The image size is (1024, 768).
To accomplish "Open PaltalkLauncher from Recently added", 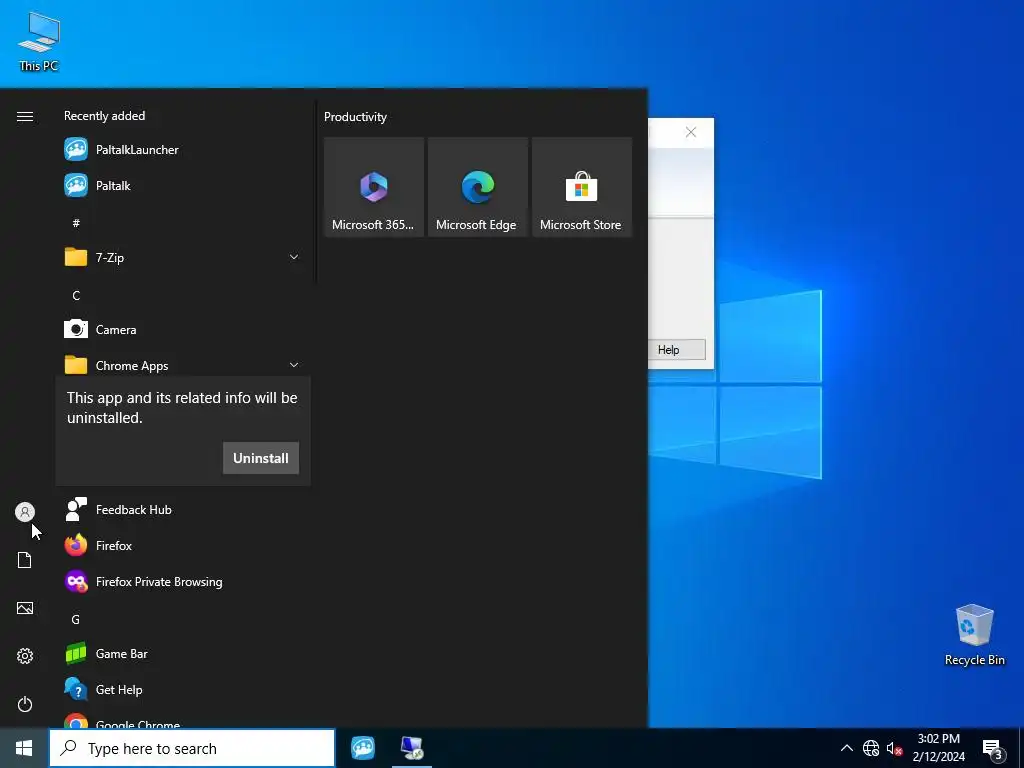I will pos(183,150).
